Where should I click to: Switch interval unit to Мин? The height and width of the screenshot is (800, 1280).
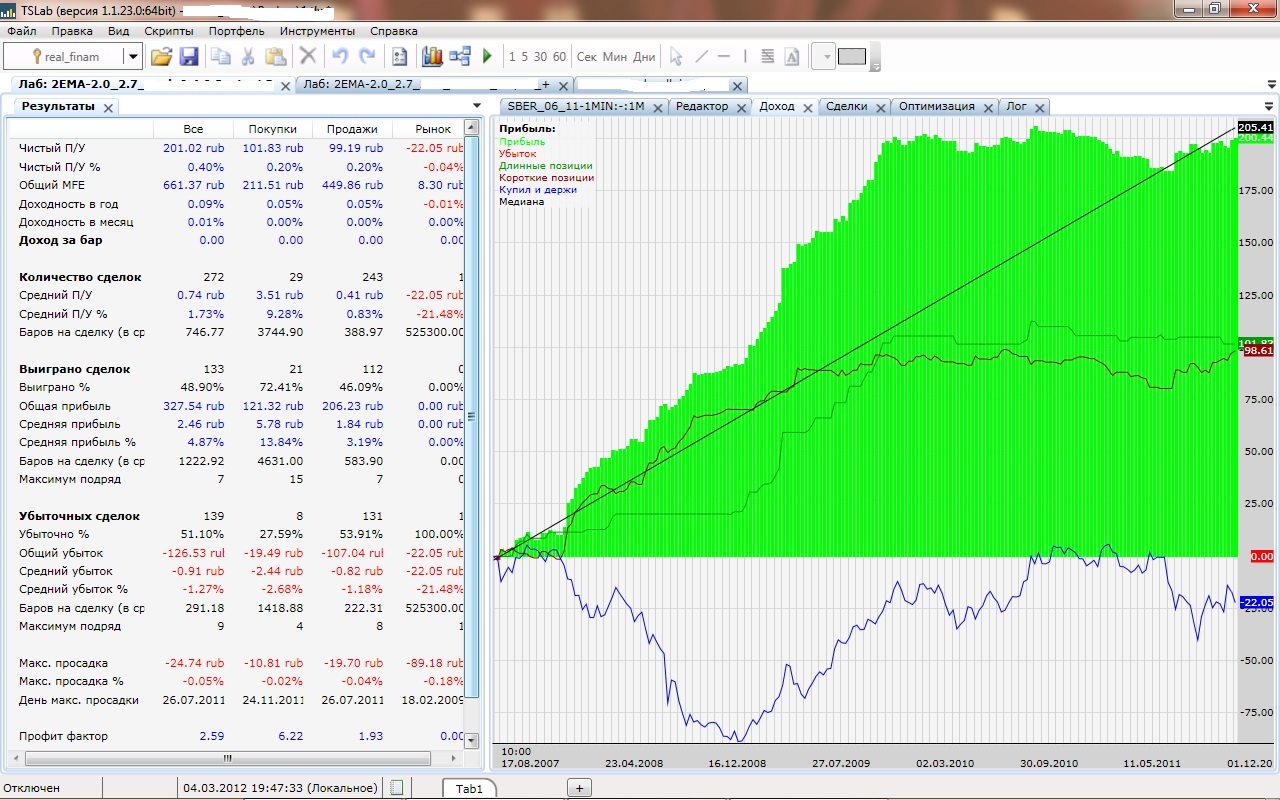(615, 57)
